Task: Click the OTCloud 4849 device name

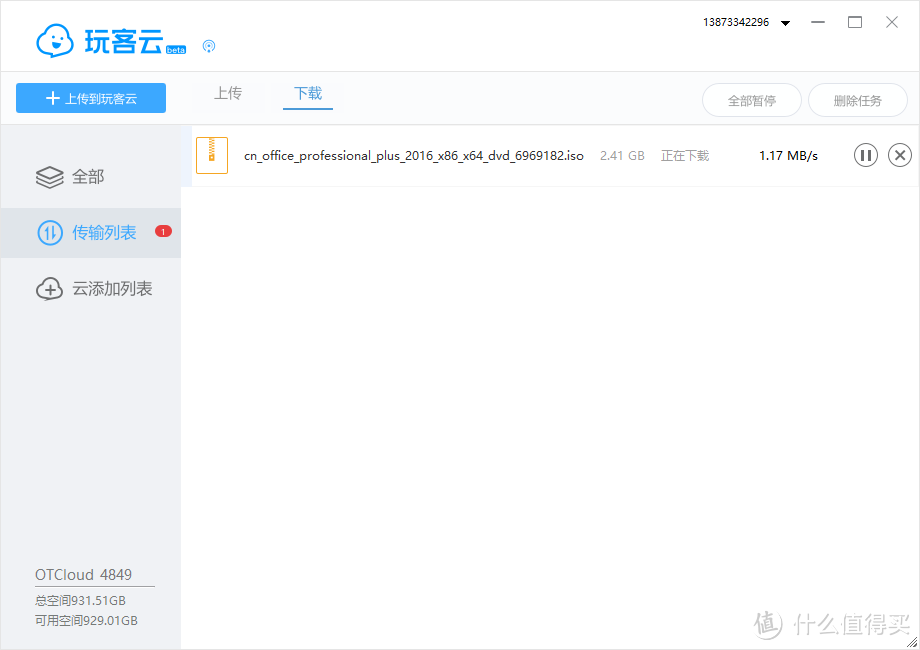Action: [x=83, y=574]
